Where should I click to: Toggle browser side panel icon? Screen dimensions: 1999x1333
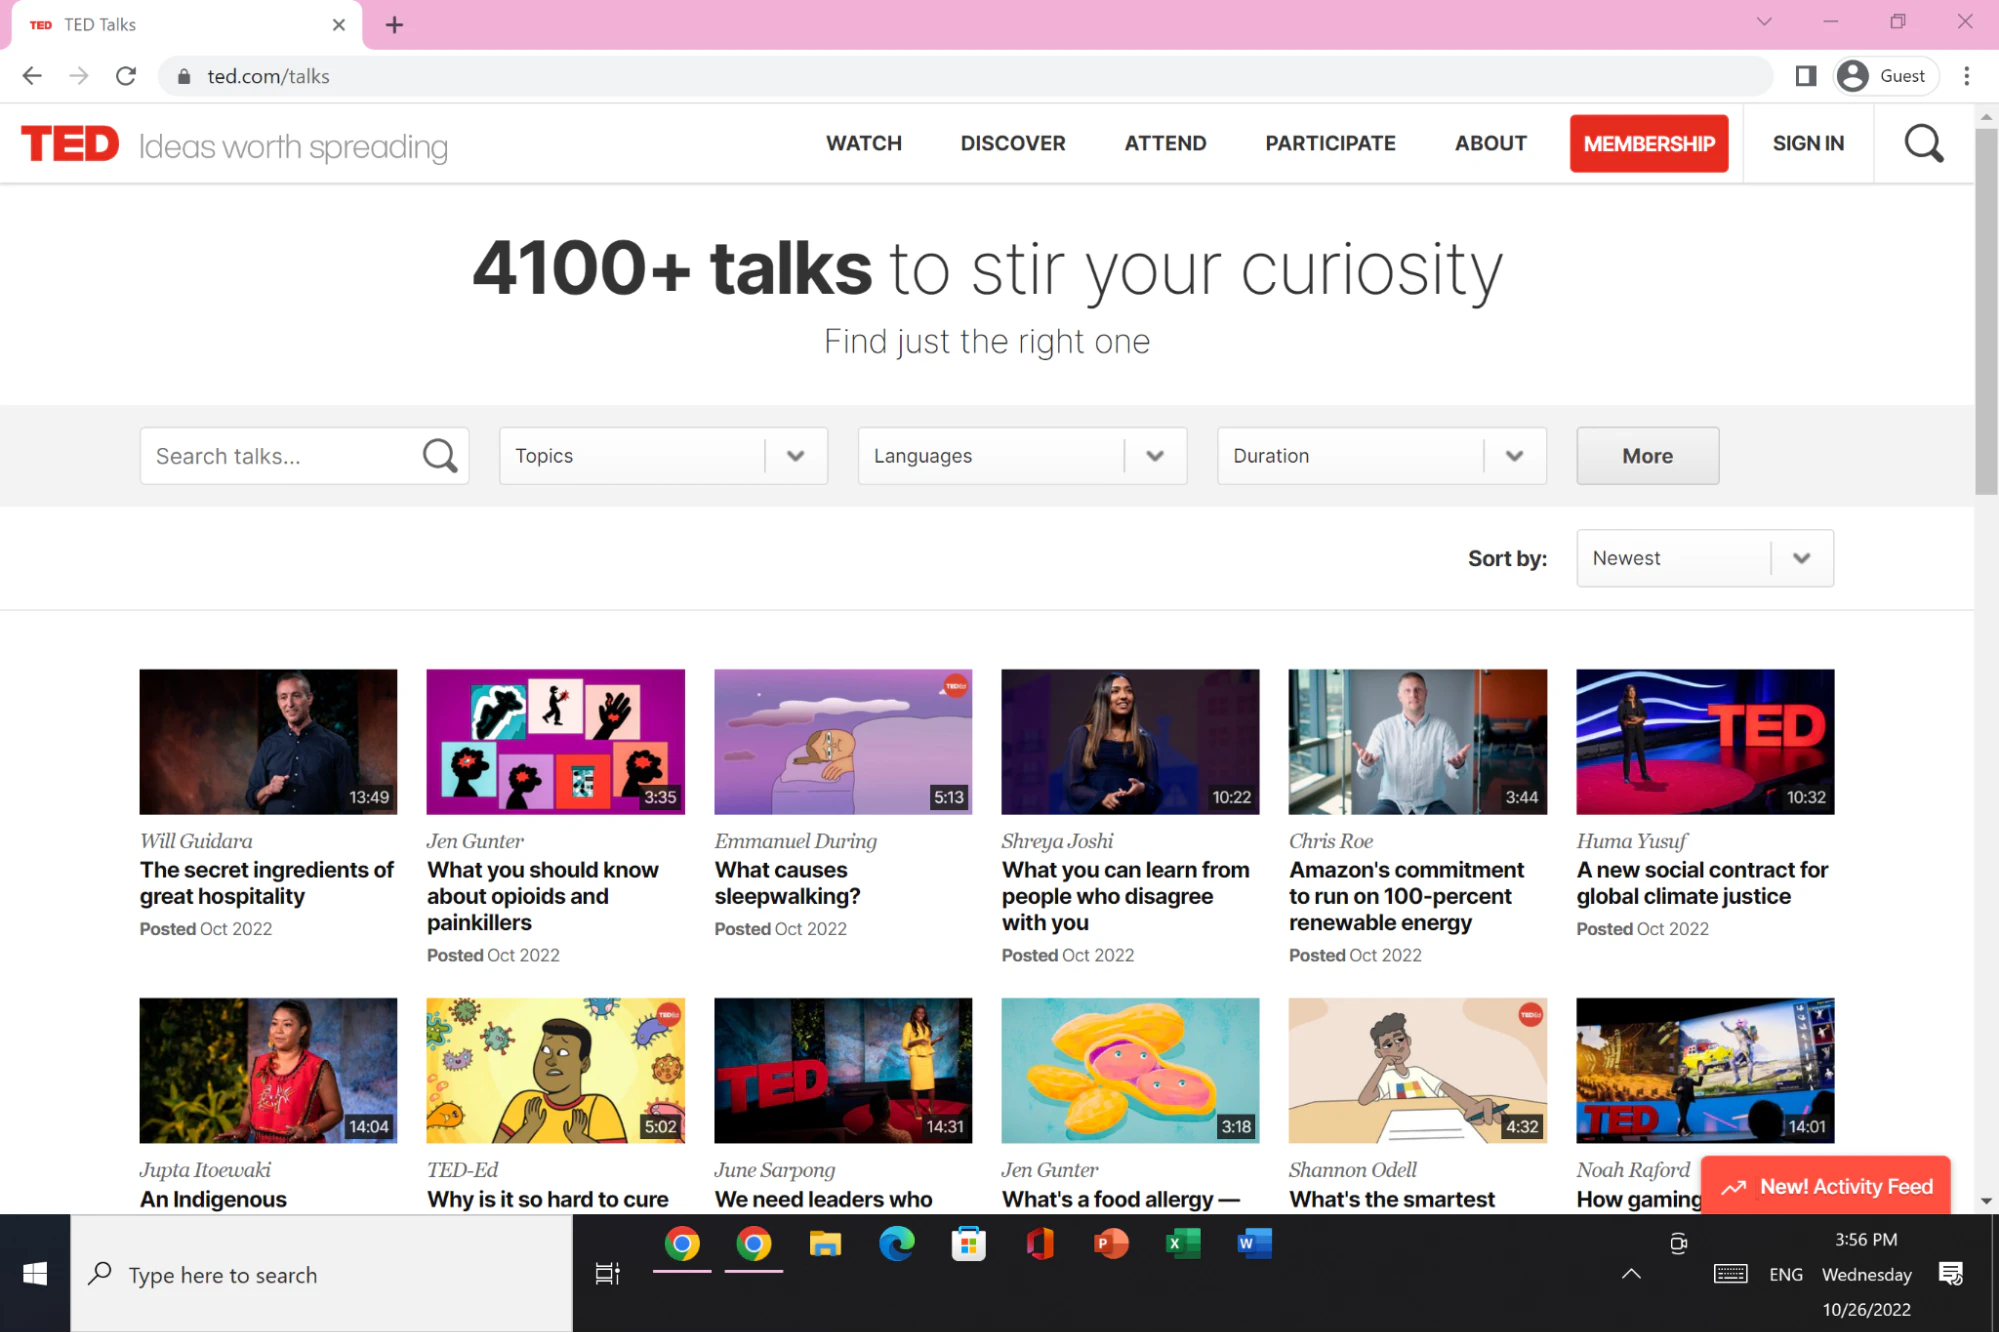tap(1805, 76)
